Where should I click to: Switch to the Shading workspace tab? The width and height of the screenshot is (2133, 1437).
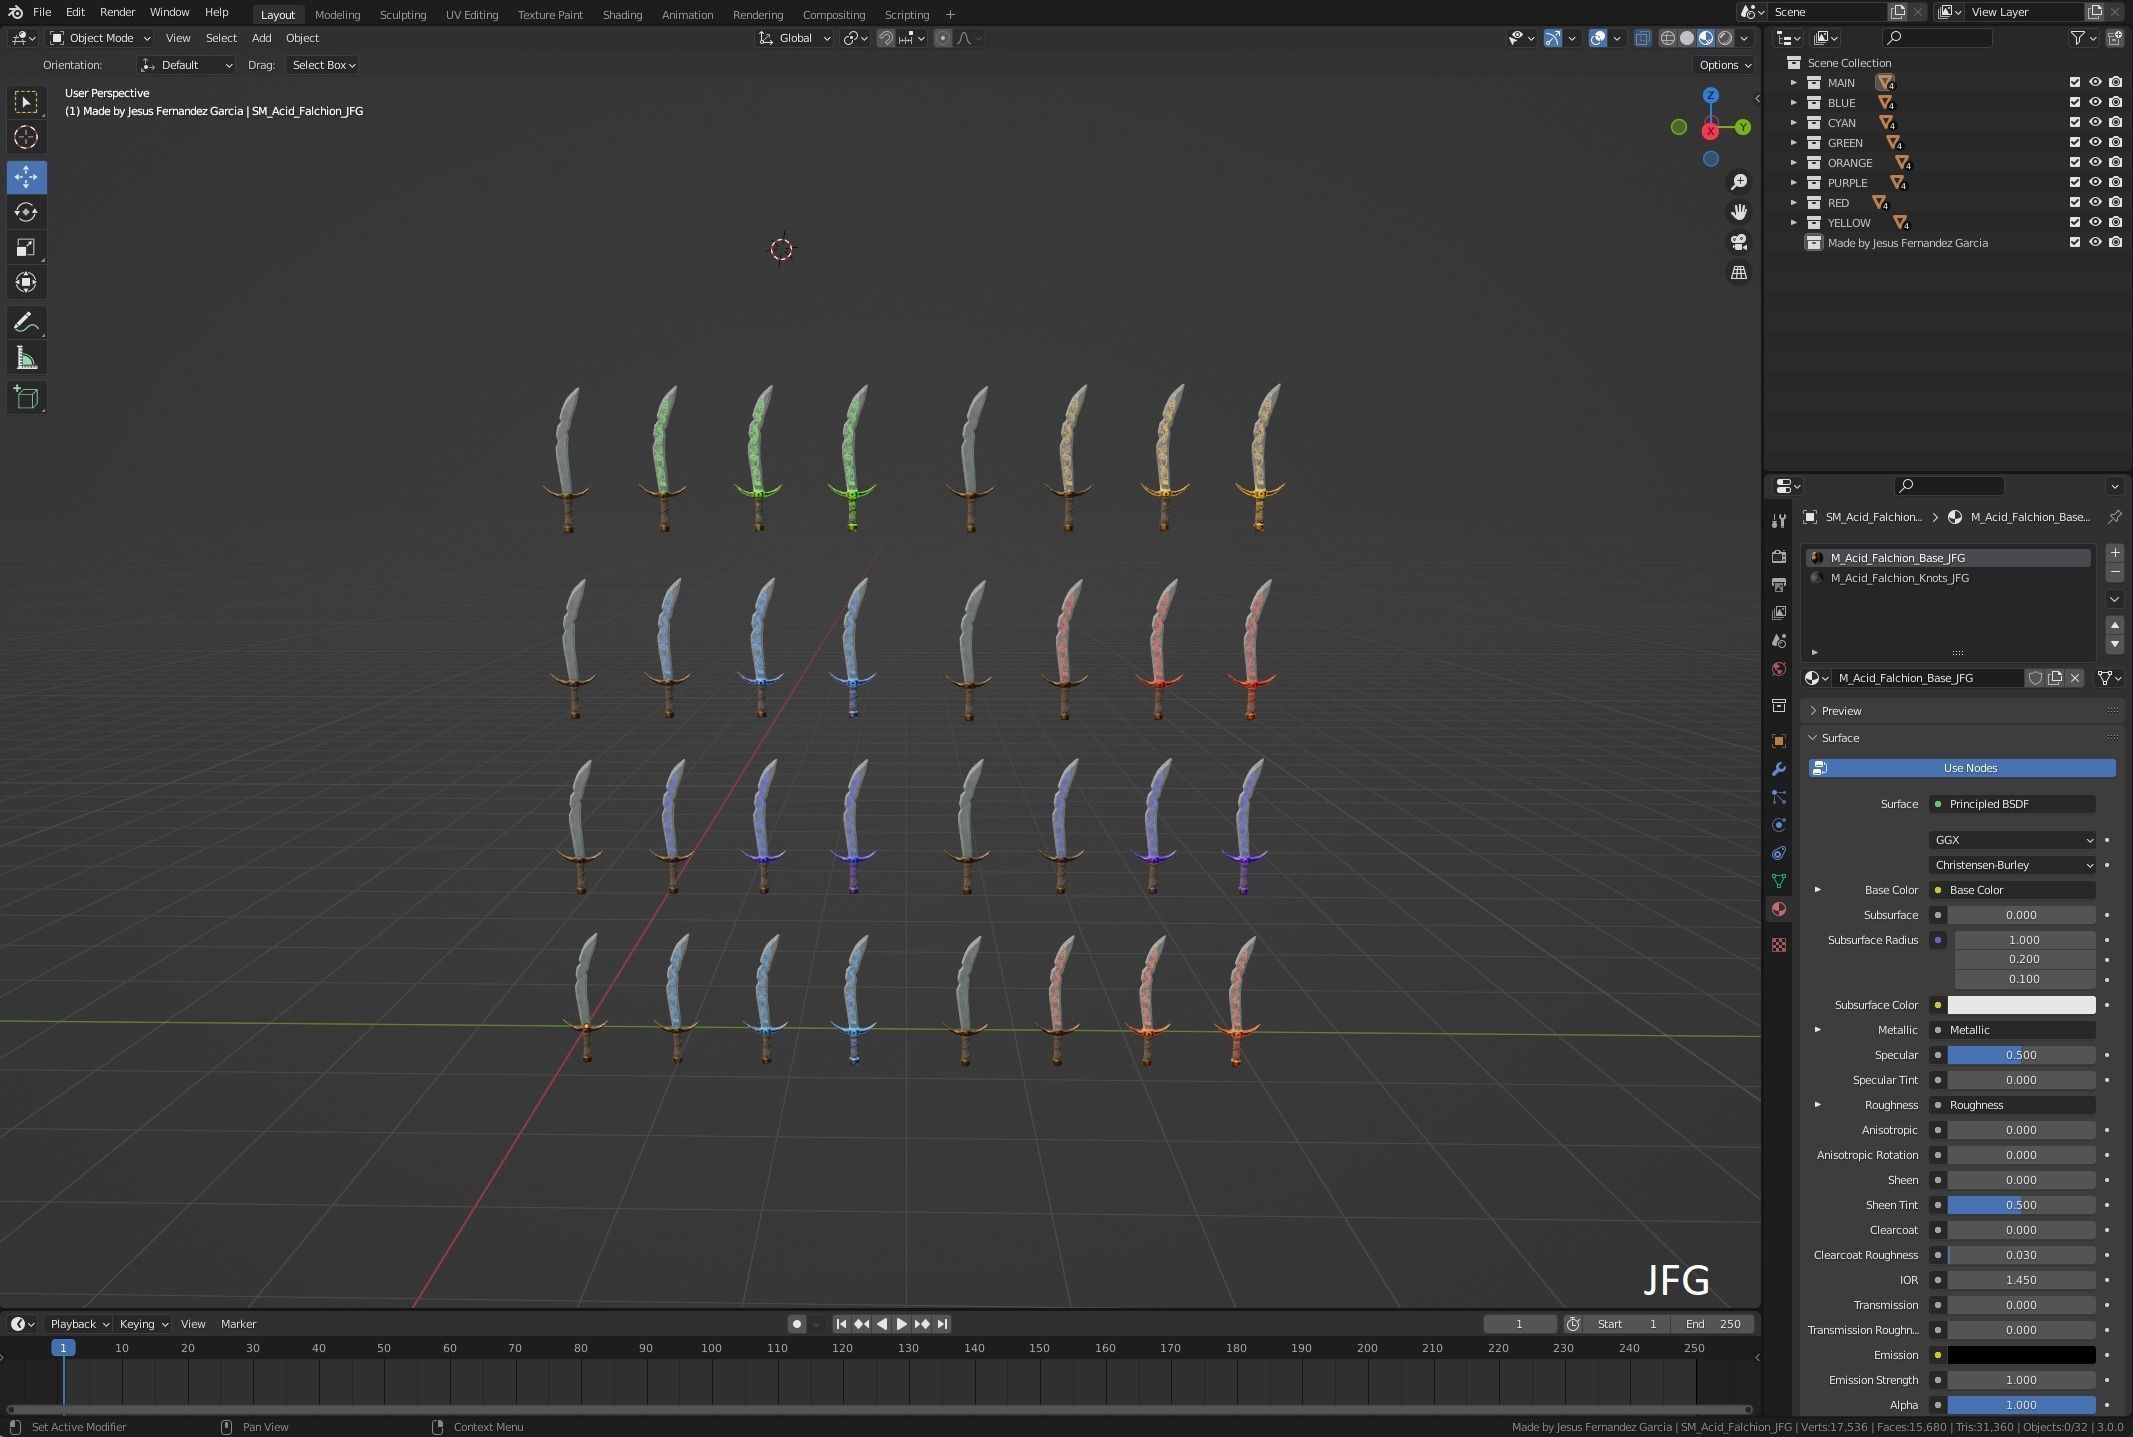(622, 14)
